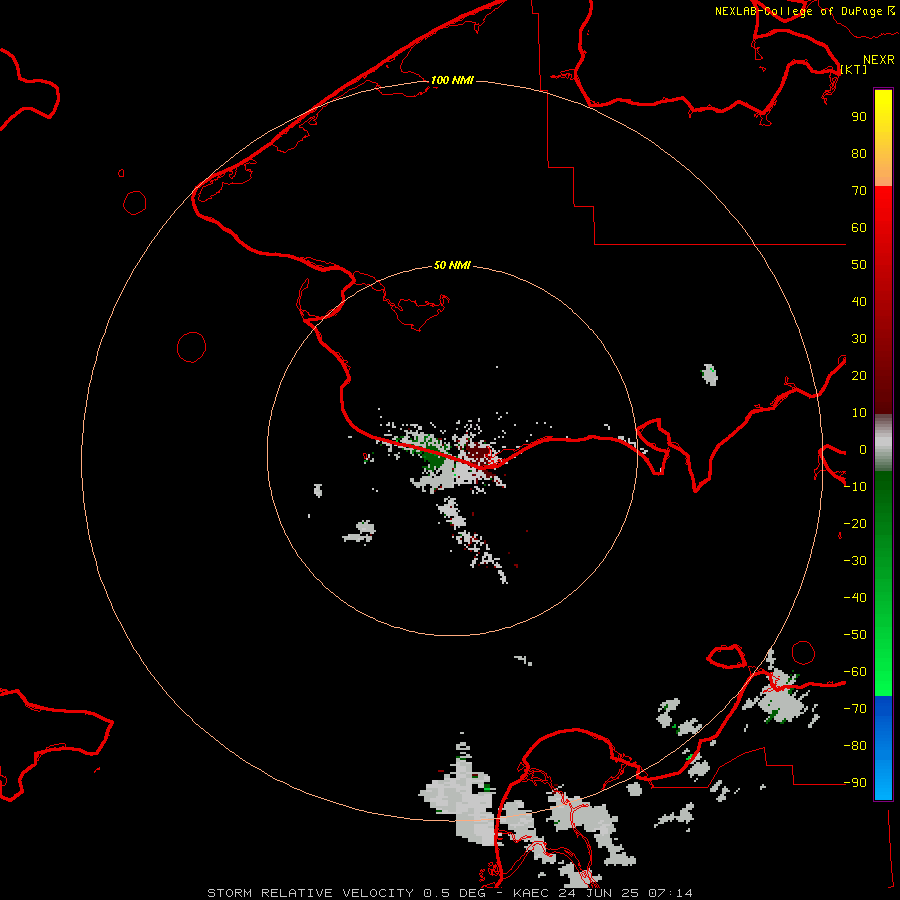Pick the blue bottom segment of color scale
Image resolution: width=900 pixels, height=900 pixels.
pos(883,748)
